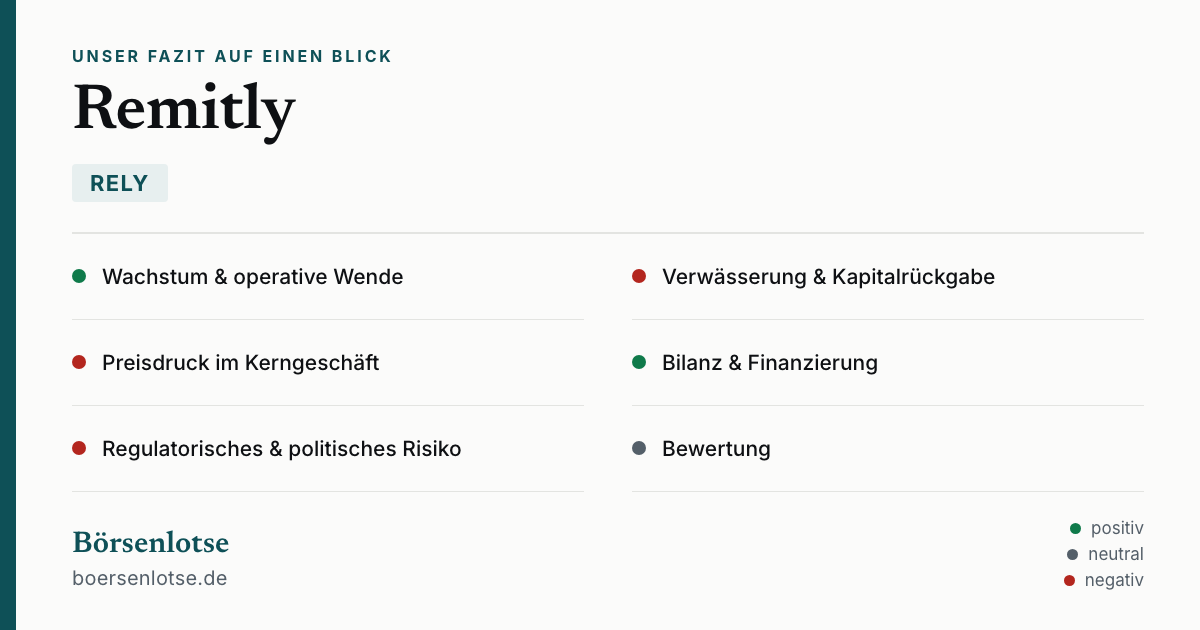Click the Unser Fazit auf einen Blick heading

tap(232, 57)
